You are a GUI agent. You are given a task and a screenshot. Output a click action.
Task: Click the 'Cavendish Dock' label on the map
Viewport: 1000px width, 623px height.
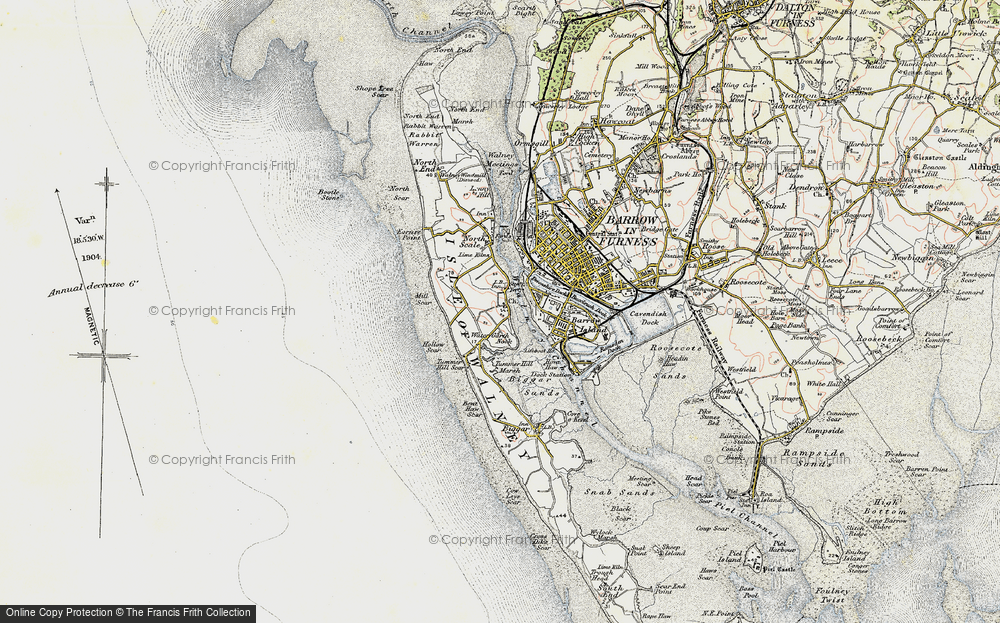pyautogui.click(x=647, y=318)
